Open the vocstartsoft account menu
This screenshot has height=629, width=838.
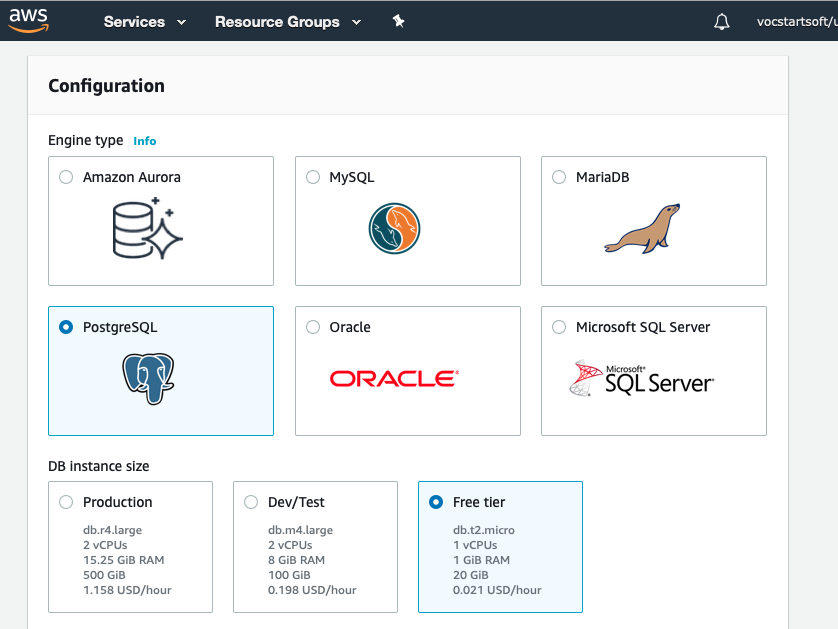point(795,21)
